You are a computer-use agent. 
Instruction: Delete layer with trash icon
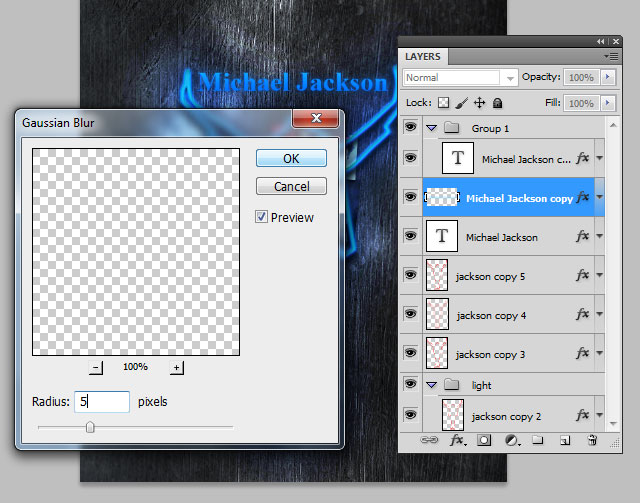click(592, 440)
